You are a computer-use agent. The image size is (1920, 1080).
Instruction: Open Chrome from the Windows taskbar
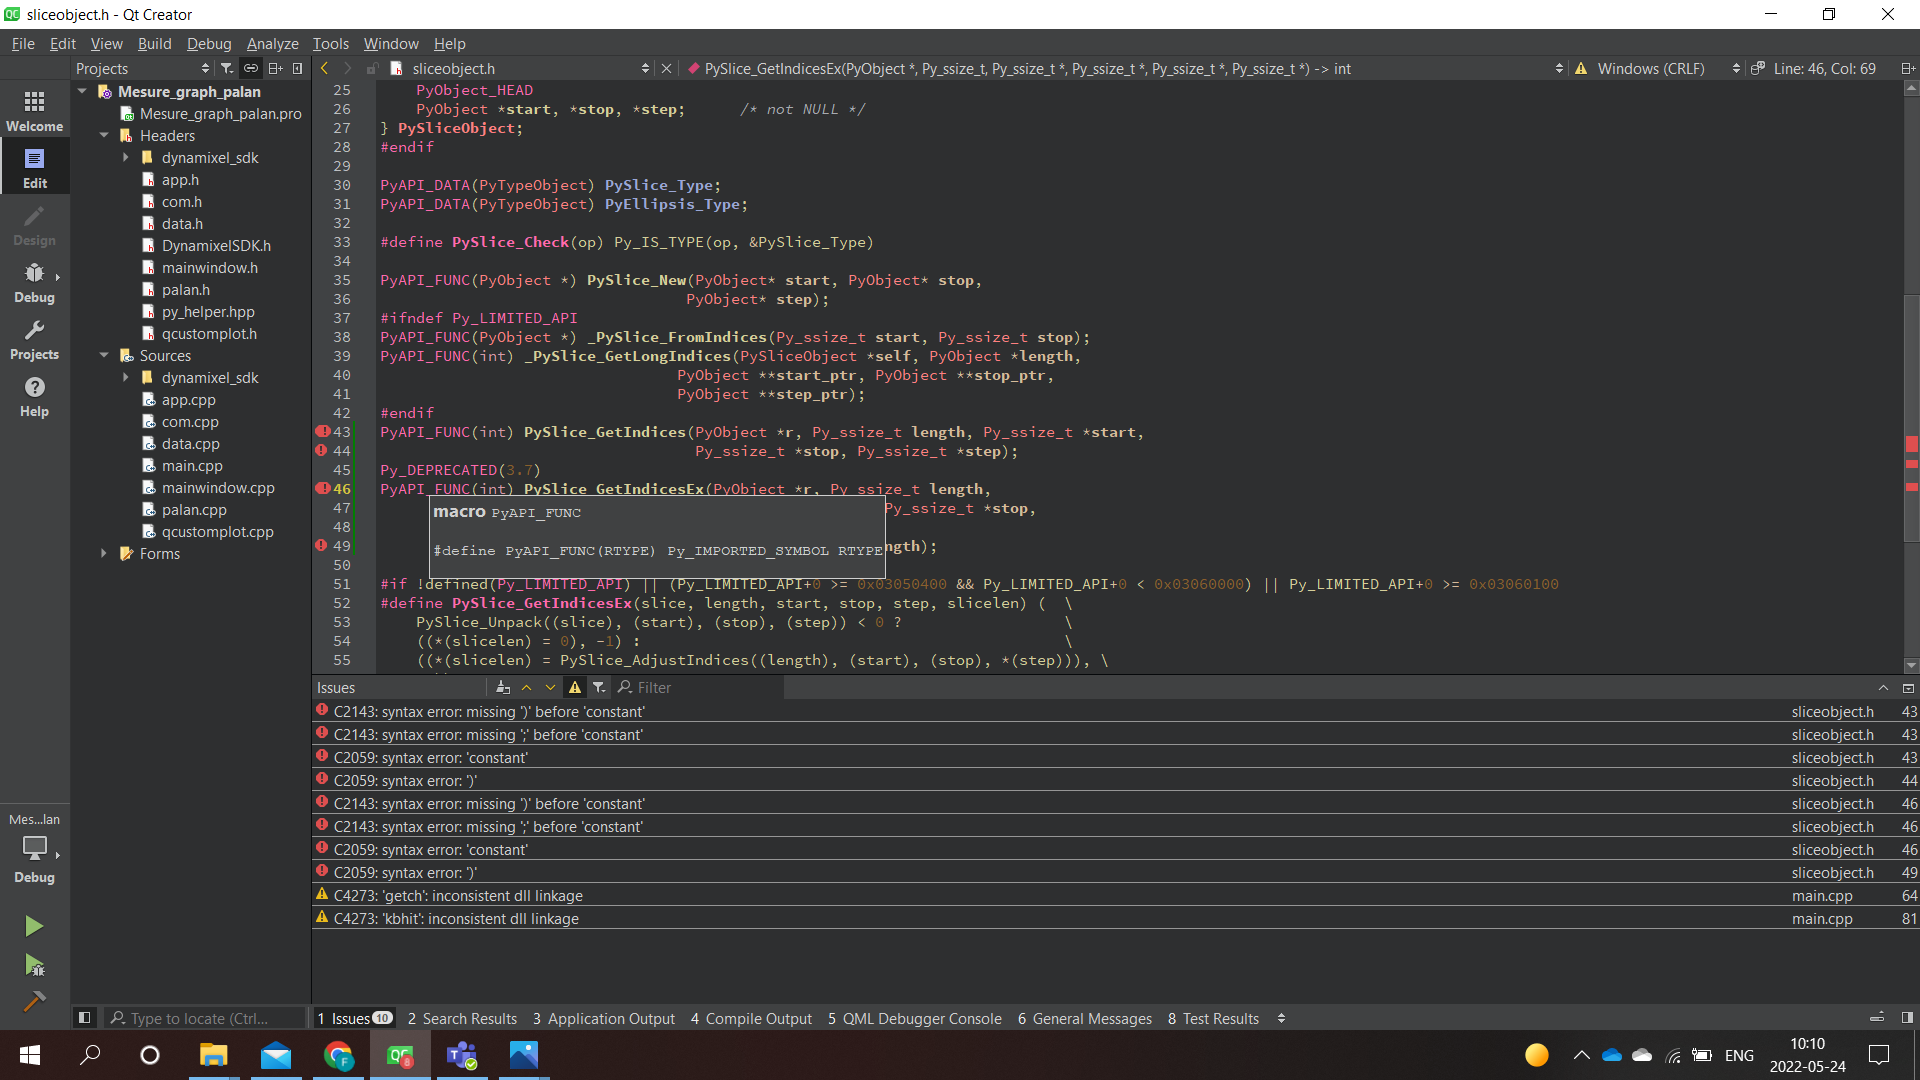[x=338, y=1055]
